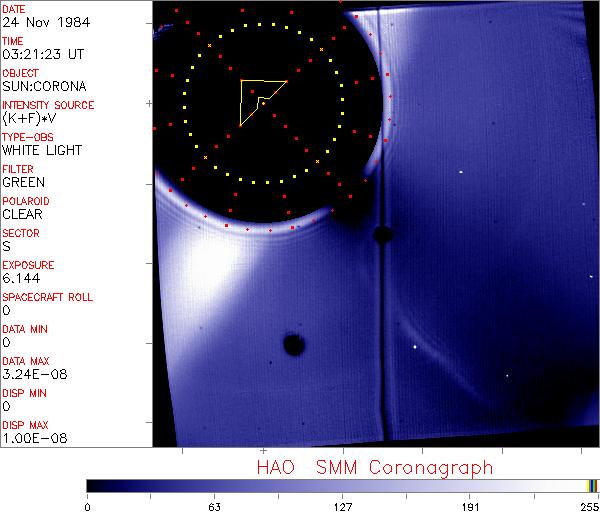This screenshot has width=600, height=512.
Task: Click the DATA MAX value 3.24E-08
Action: click(31, 374)
